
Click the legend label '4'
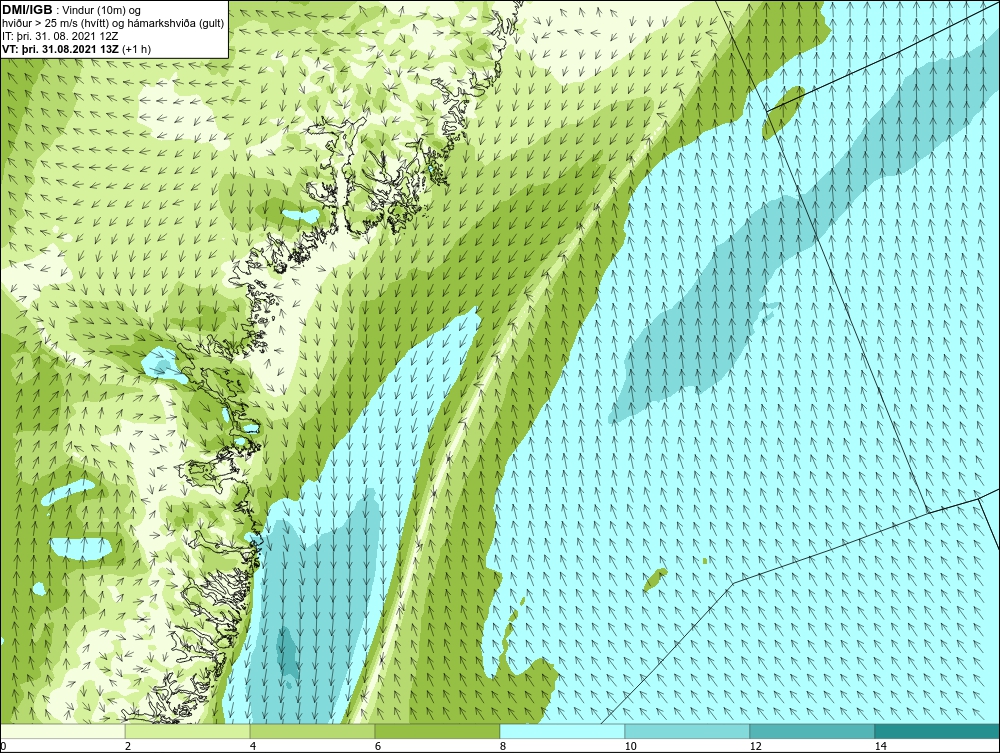coord(253,747)
